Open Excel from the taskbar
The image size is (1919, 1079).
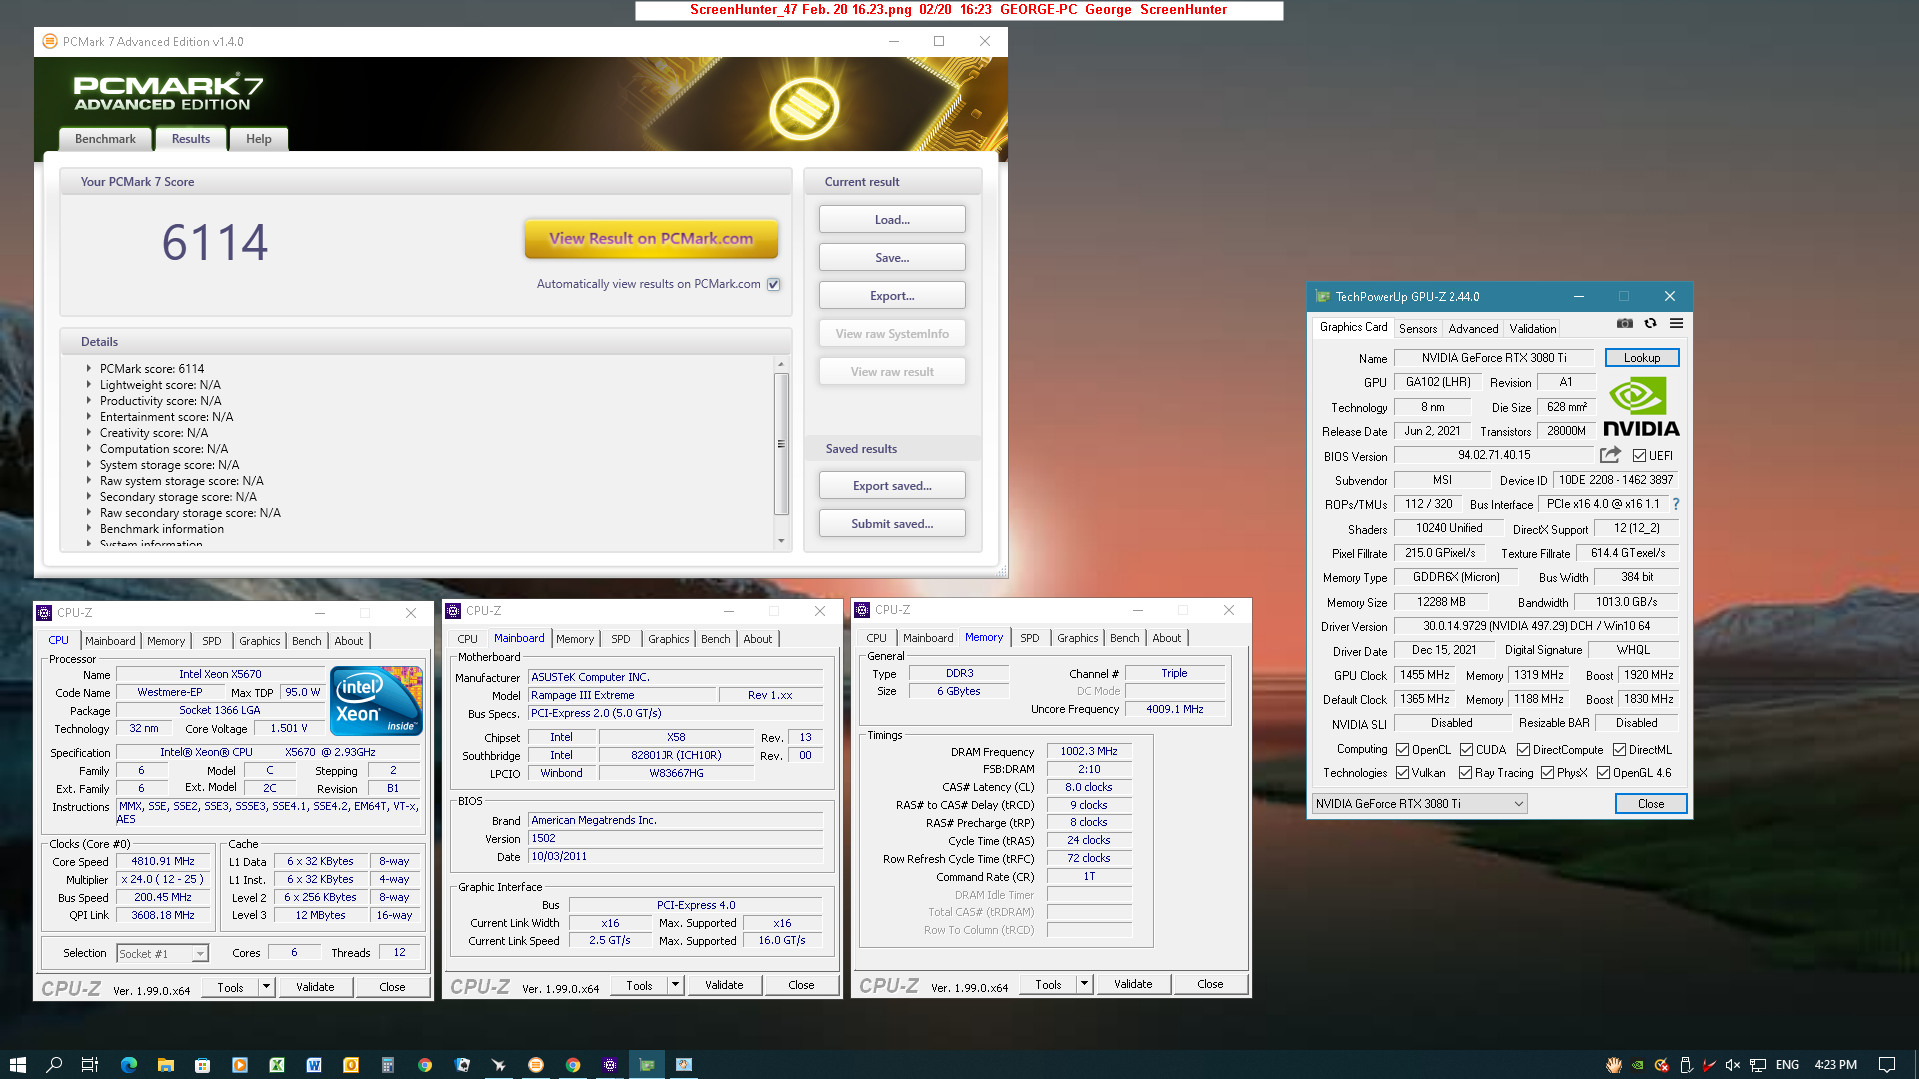(277, 1065)
